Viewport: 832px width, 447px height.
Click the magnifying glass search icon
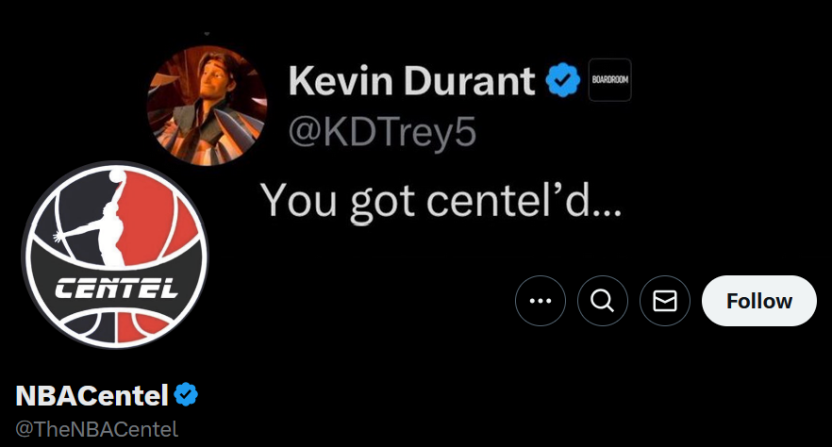(x=603, y=301)
